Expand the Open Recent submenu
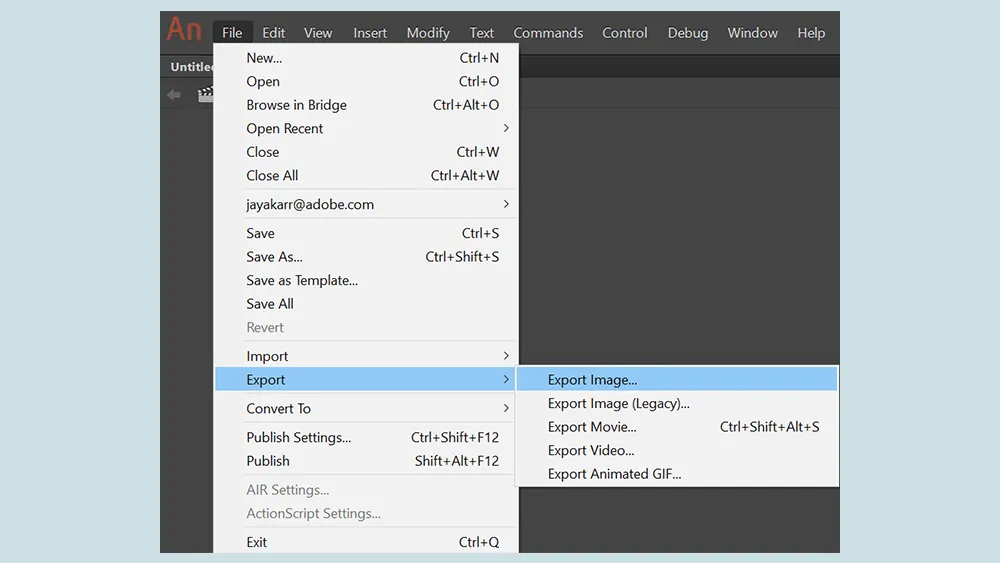This screenshot has width=1000, height=563. 367,129
